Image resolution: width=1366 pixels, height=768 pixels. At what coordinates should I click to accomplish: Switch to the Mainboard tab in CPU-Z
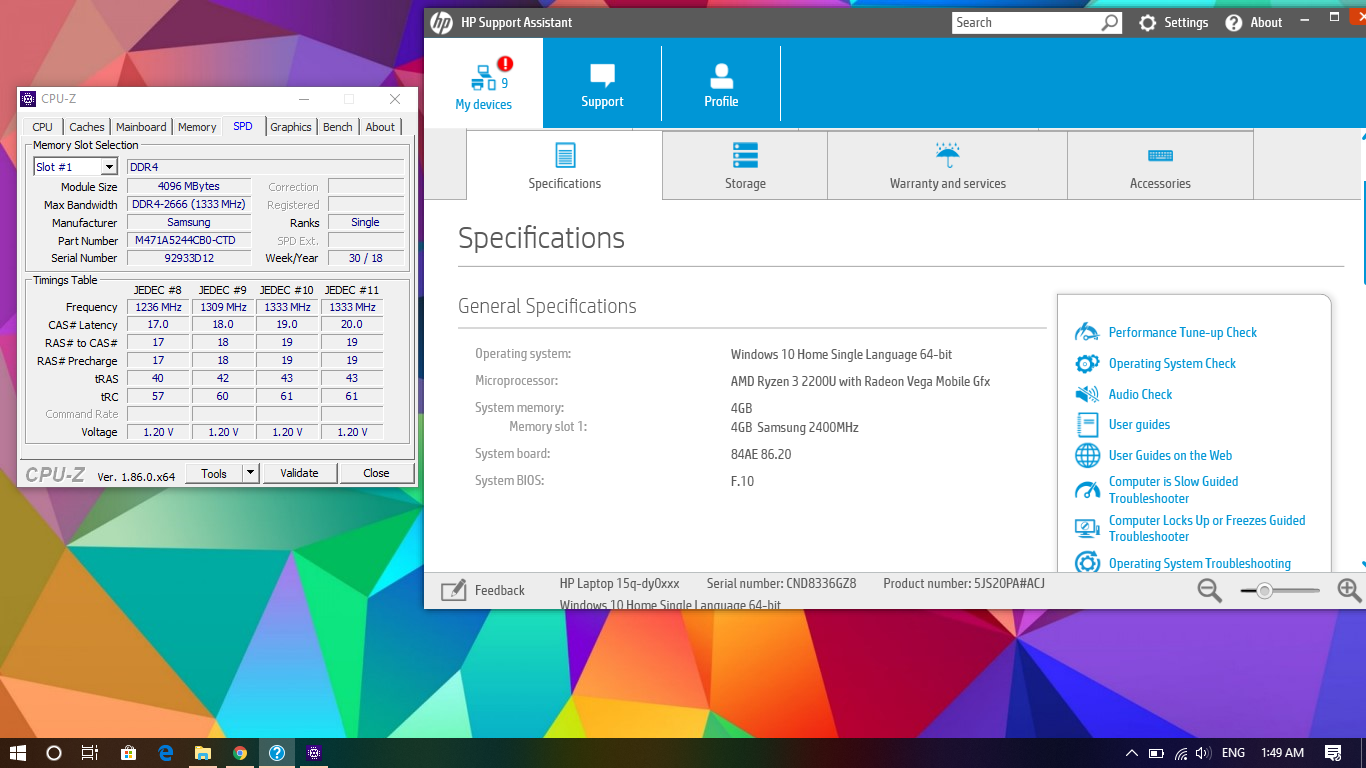(x=141, y=127)
